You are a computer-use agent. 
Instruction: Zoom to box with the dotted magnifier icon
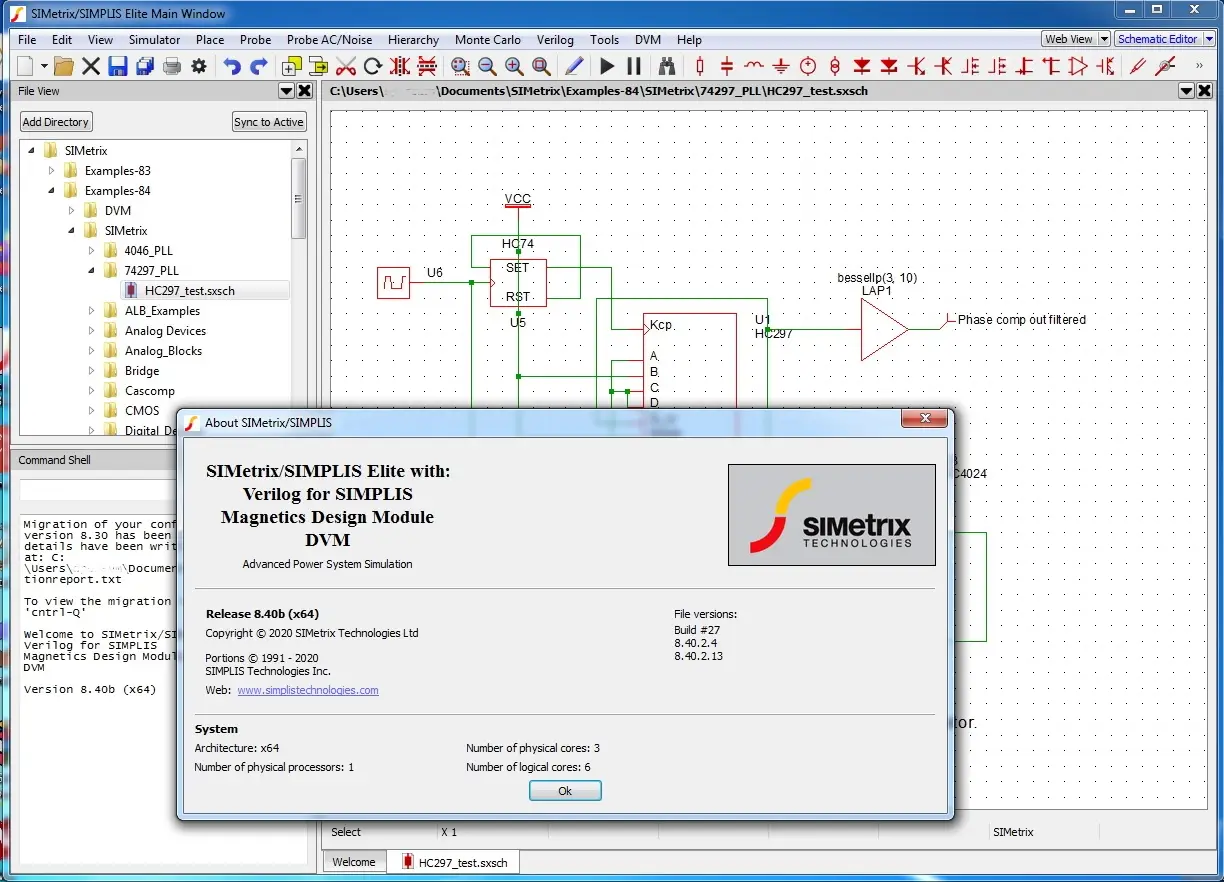pos(460,66)
